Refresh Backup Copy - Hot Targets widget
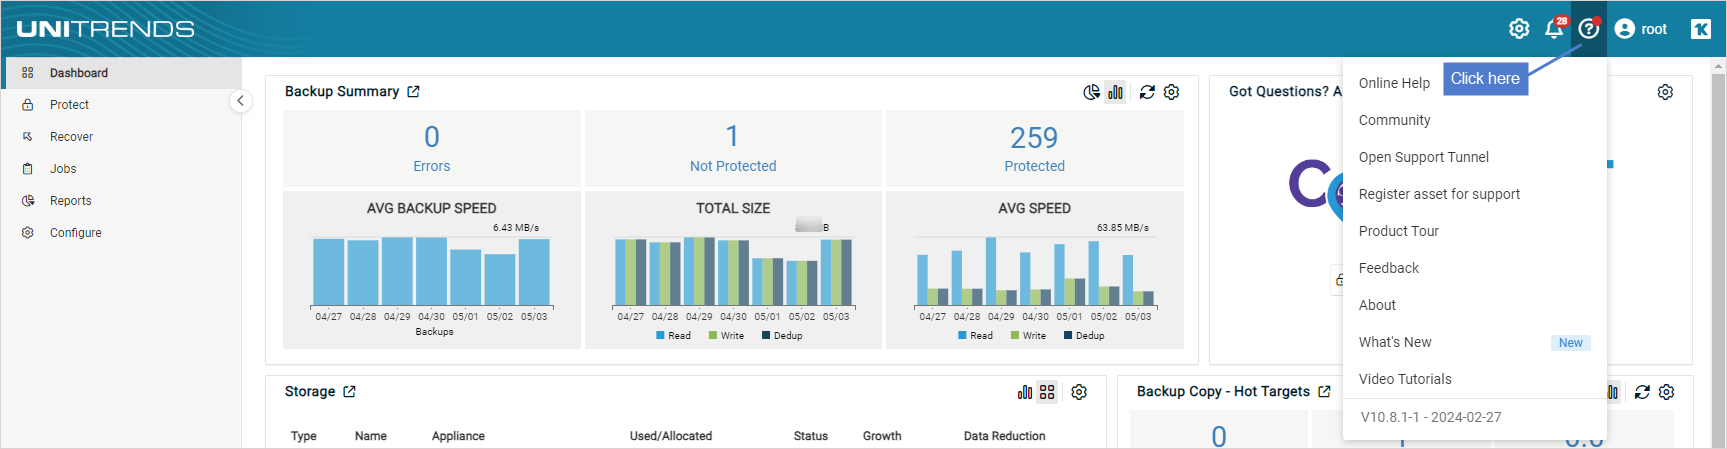Image resolution: width=1727 pixels, height=449 pixels. point(1642,392)
